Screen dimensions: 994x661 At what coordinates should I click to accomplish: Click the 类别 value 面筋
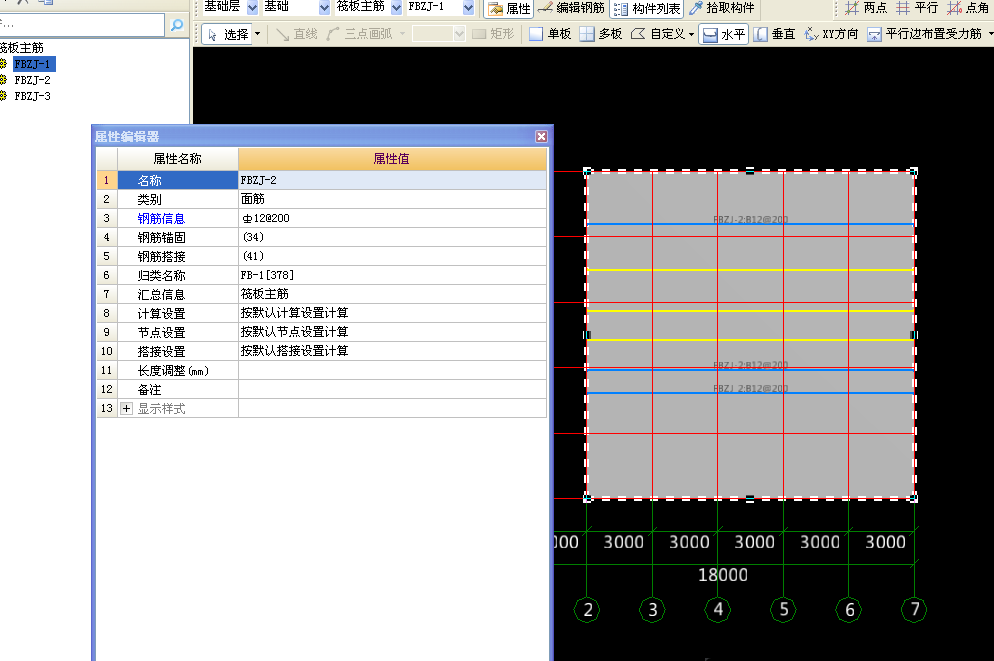392,200
